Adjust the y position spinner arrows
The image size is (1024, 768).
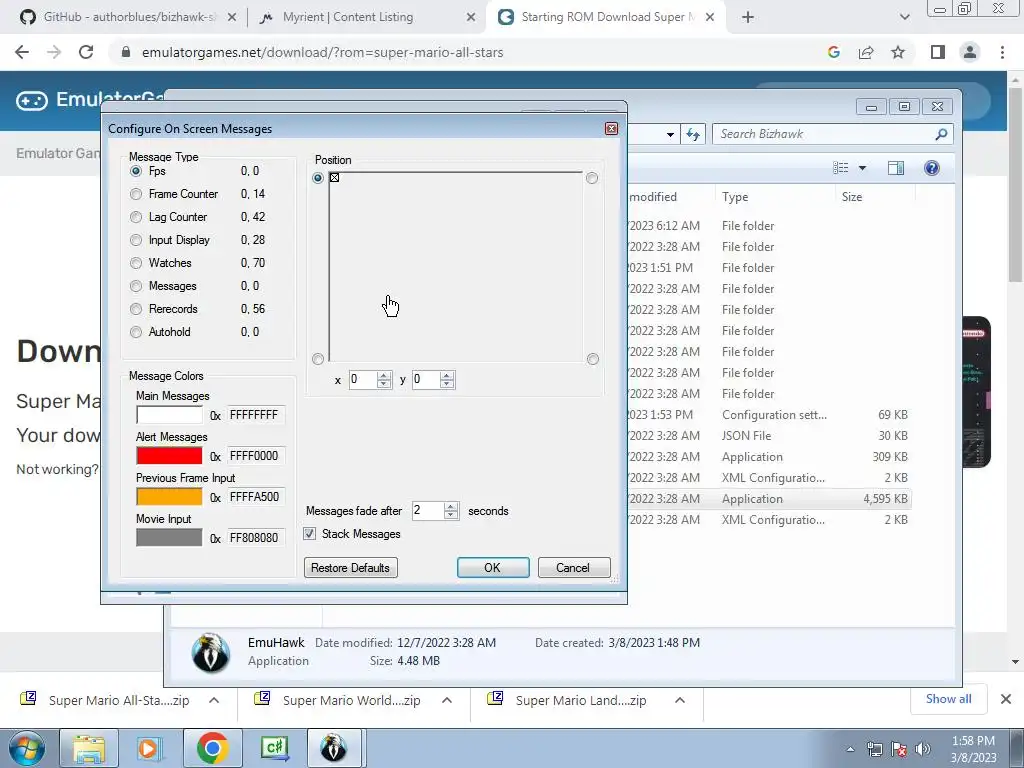click(x=447, y=379)
